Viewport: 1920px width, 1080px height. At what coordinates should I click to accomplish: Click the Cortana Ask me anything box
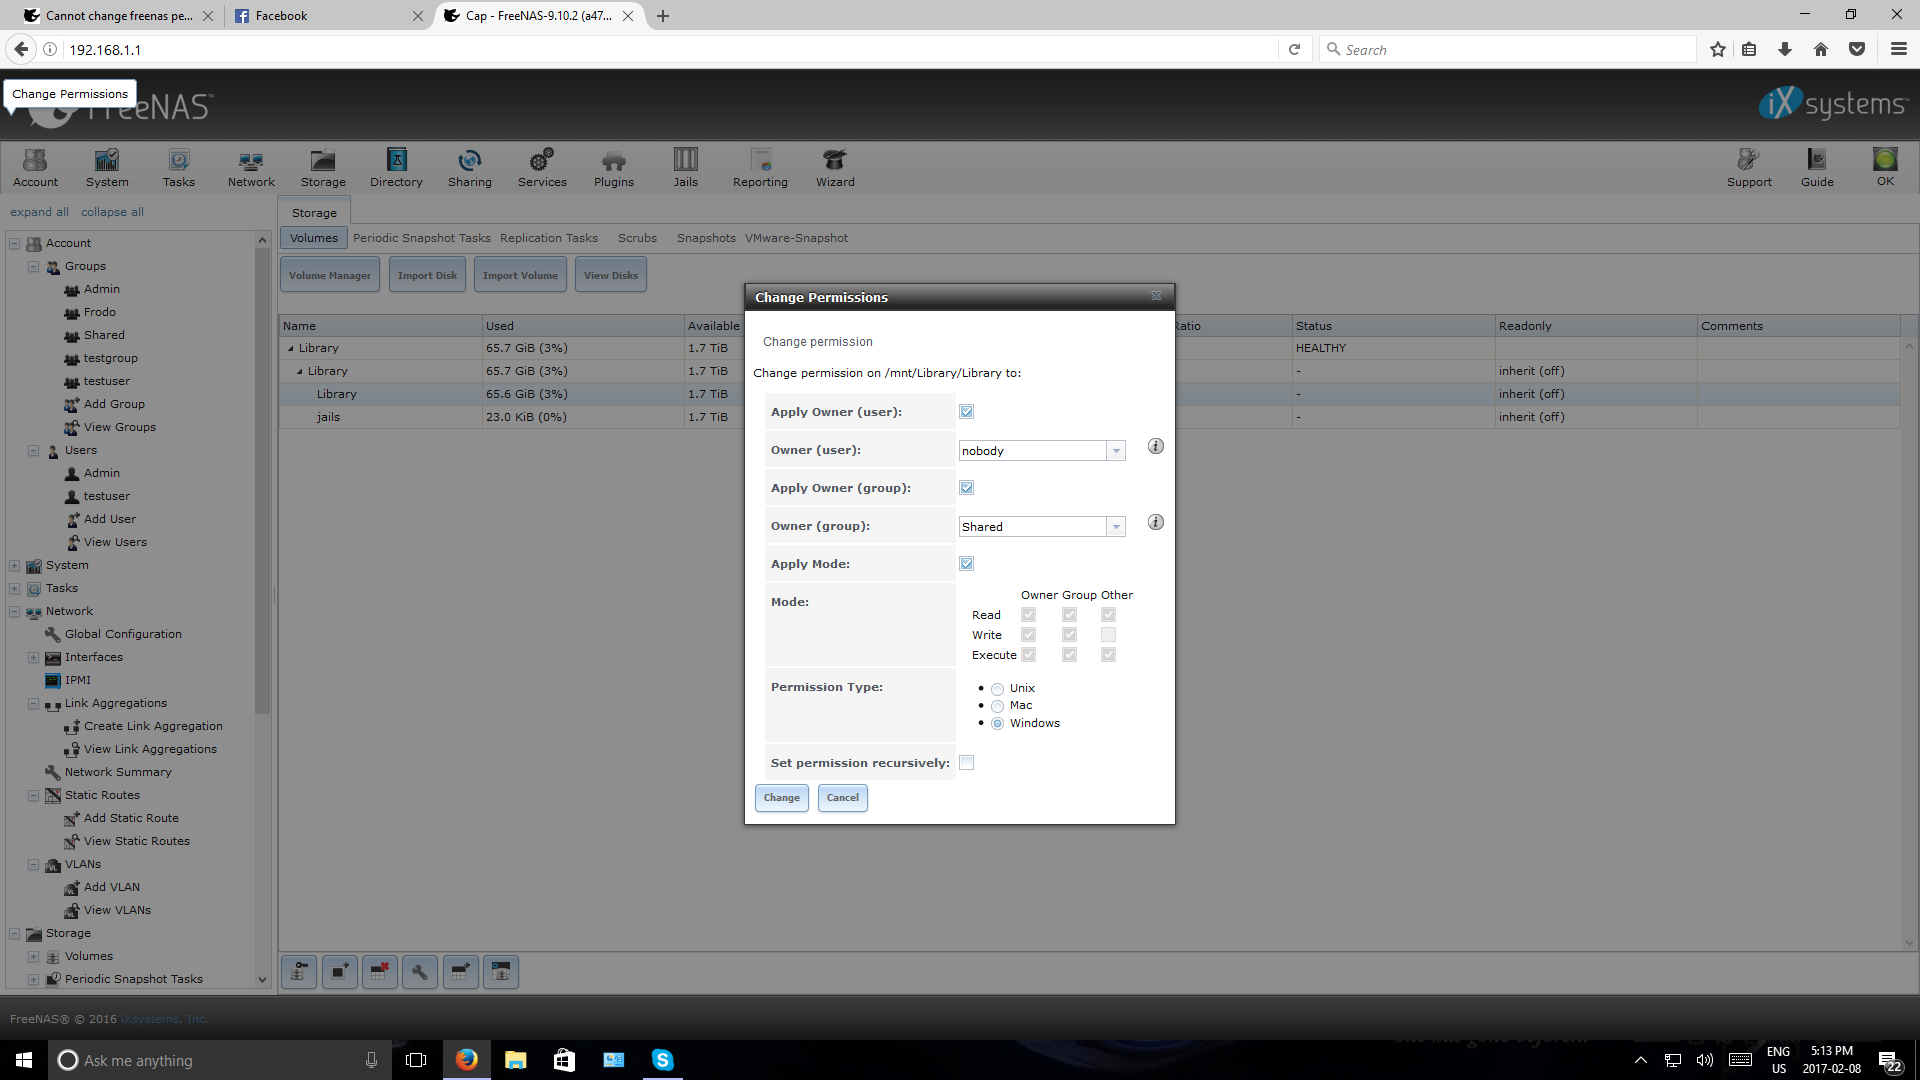pos(218,1060)
